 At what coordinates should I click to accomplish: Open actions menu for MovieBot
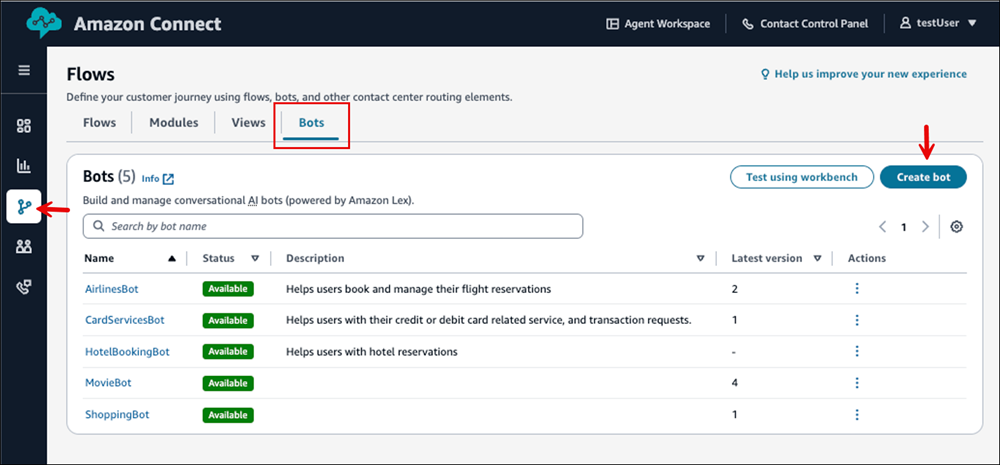(x=857, y=382)
